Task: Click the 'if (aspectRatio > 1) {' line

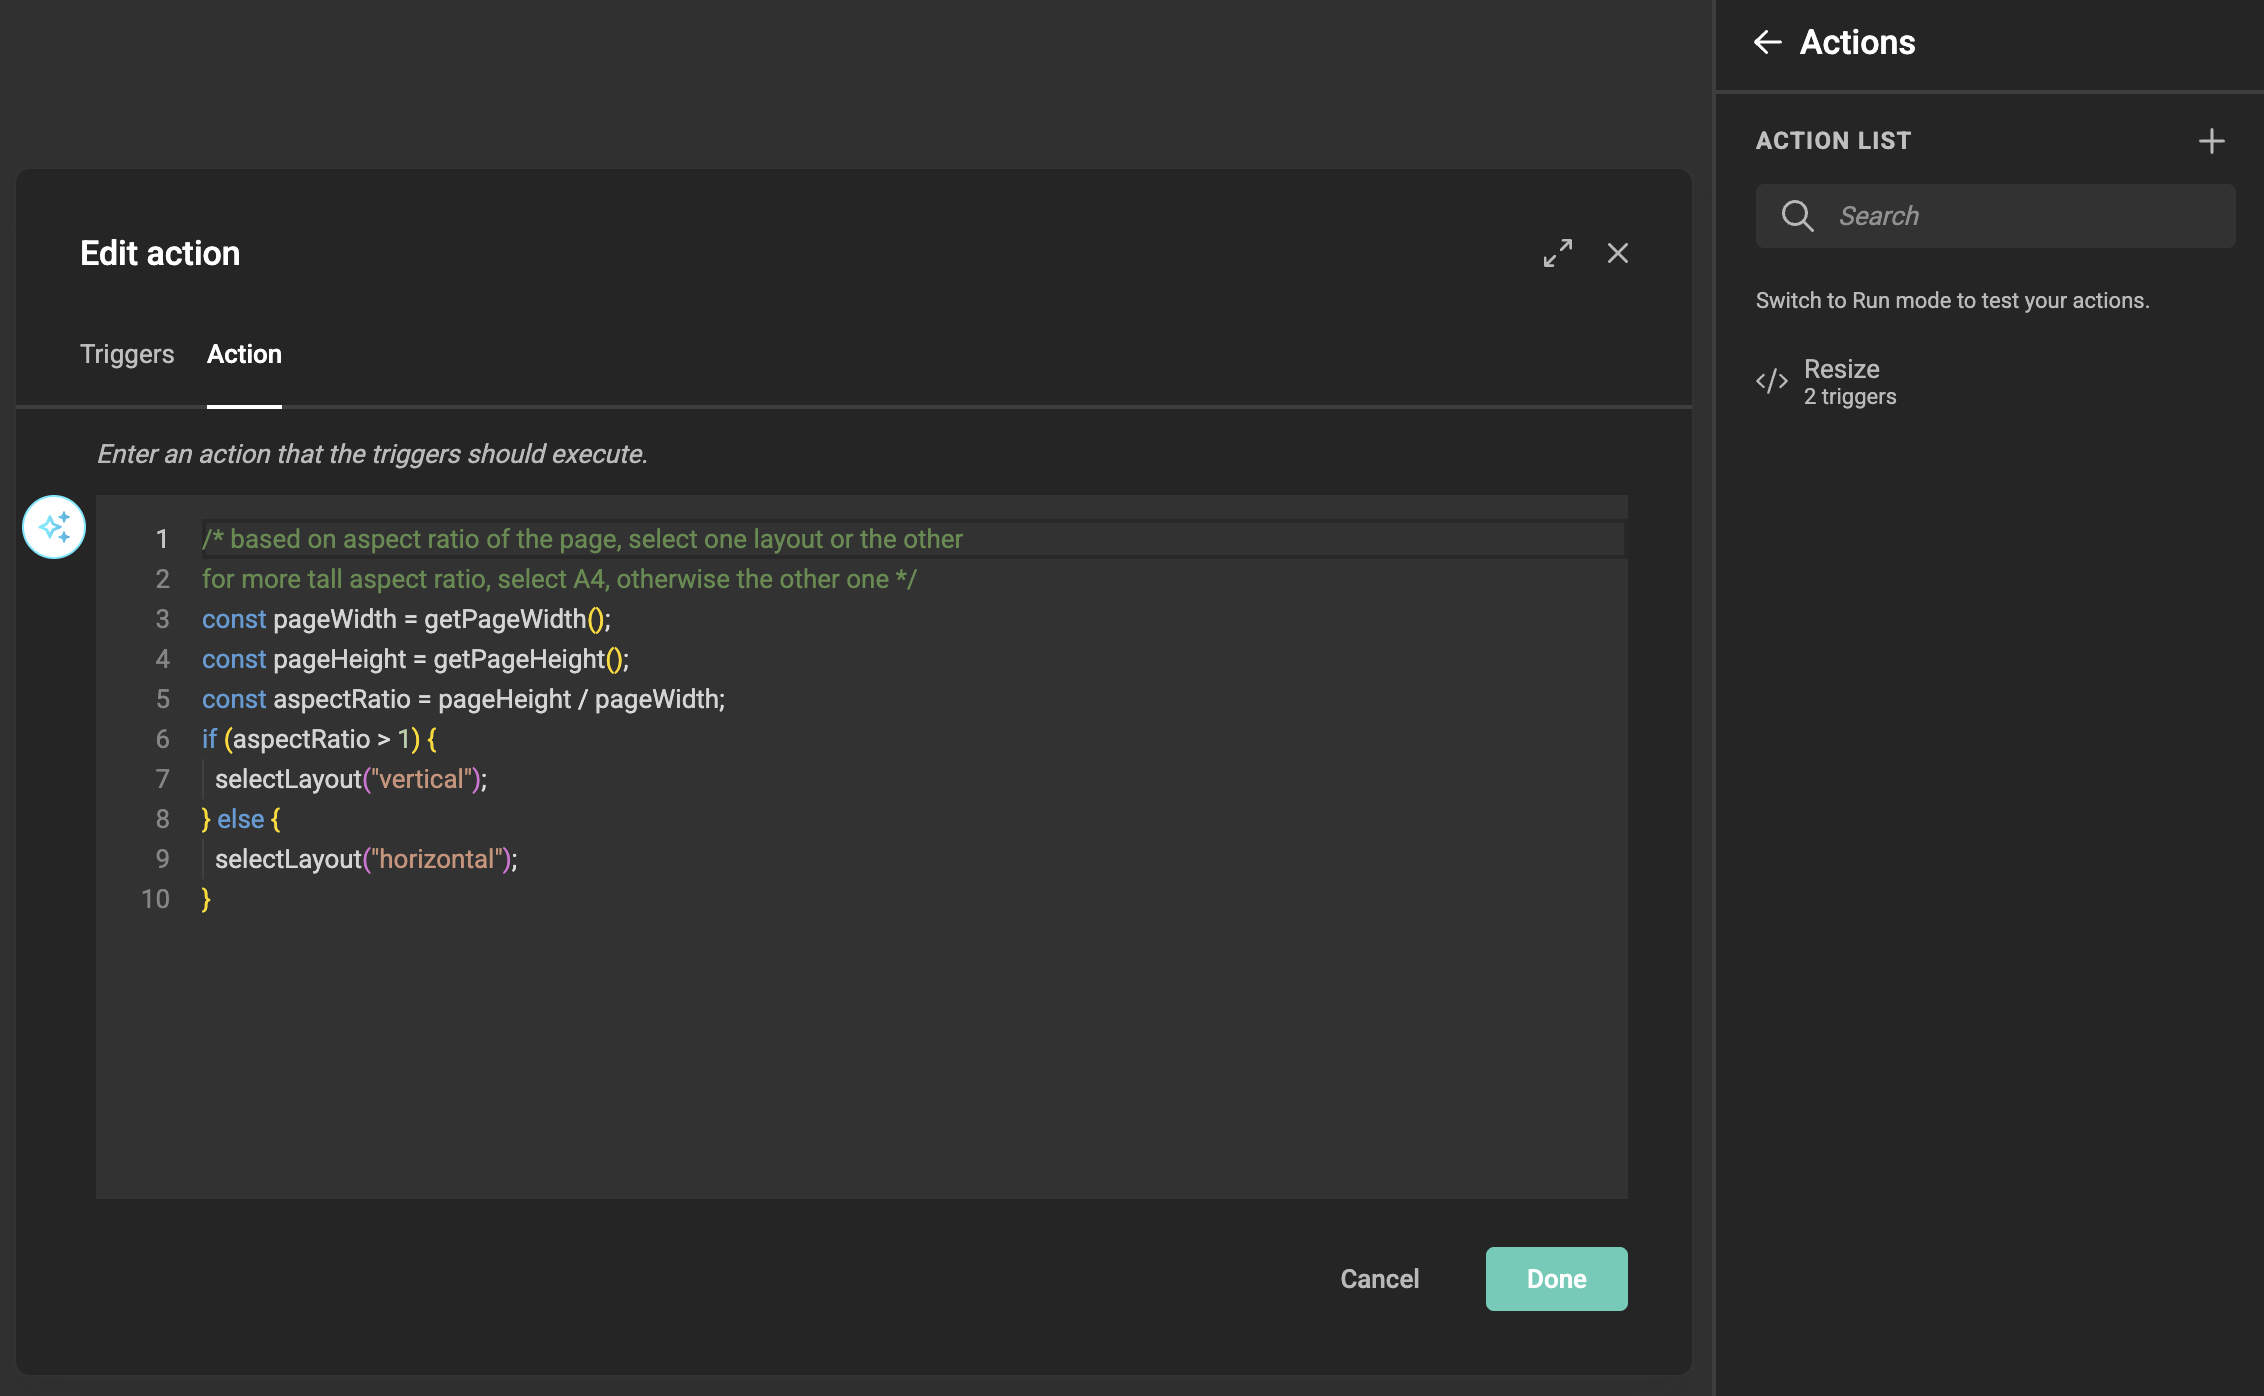Action: [x=319, y=739]
